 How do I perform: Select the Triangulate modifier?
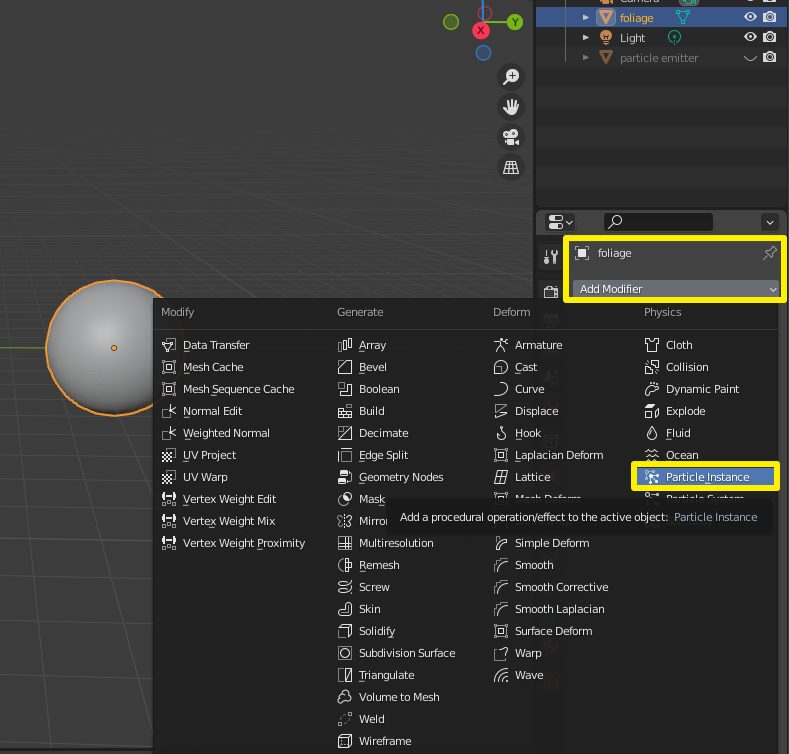[x=376, y=675]
